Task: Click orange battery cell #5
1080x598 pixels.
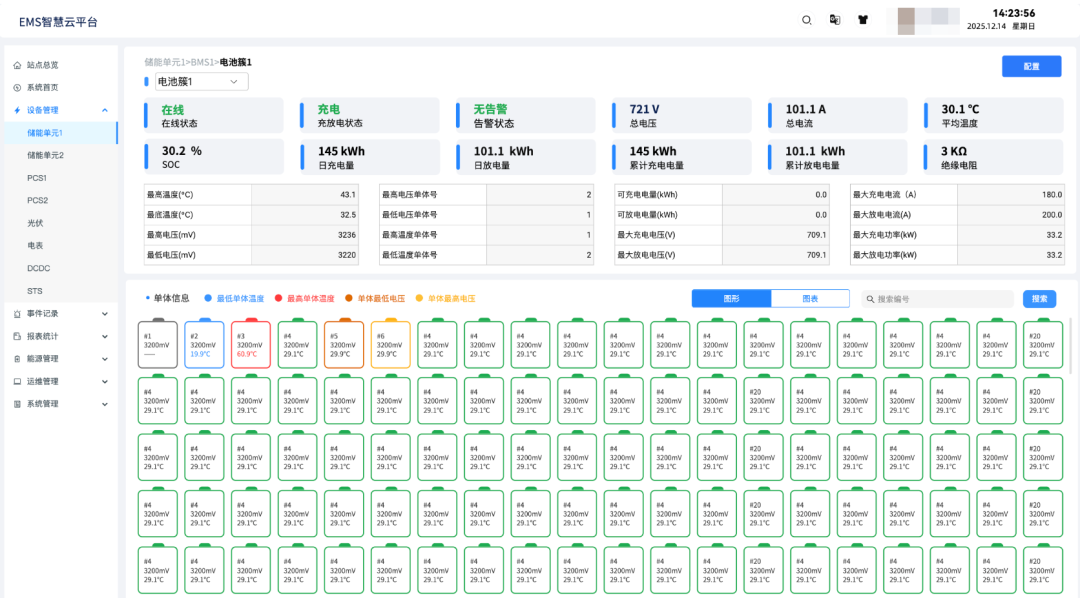Action: point(344,344)
